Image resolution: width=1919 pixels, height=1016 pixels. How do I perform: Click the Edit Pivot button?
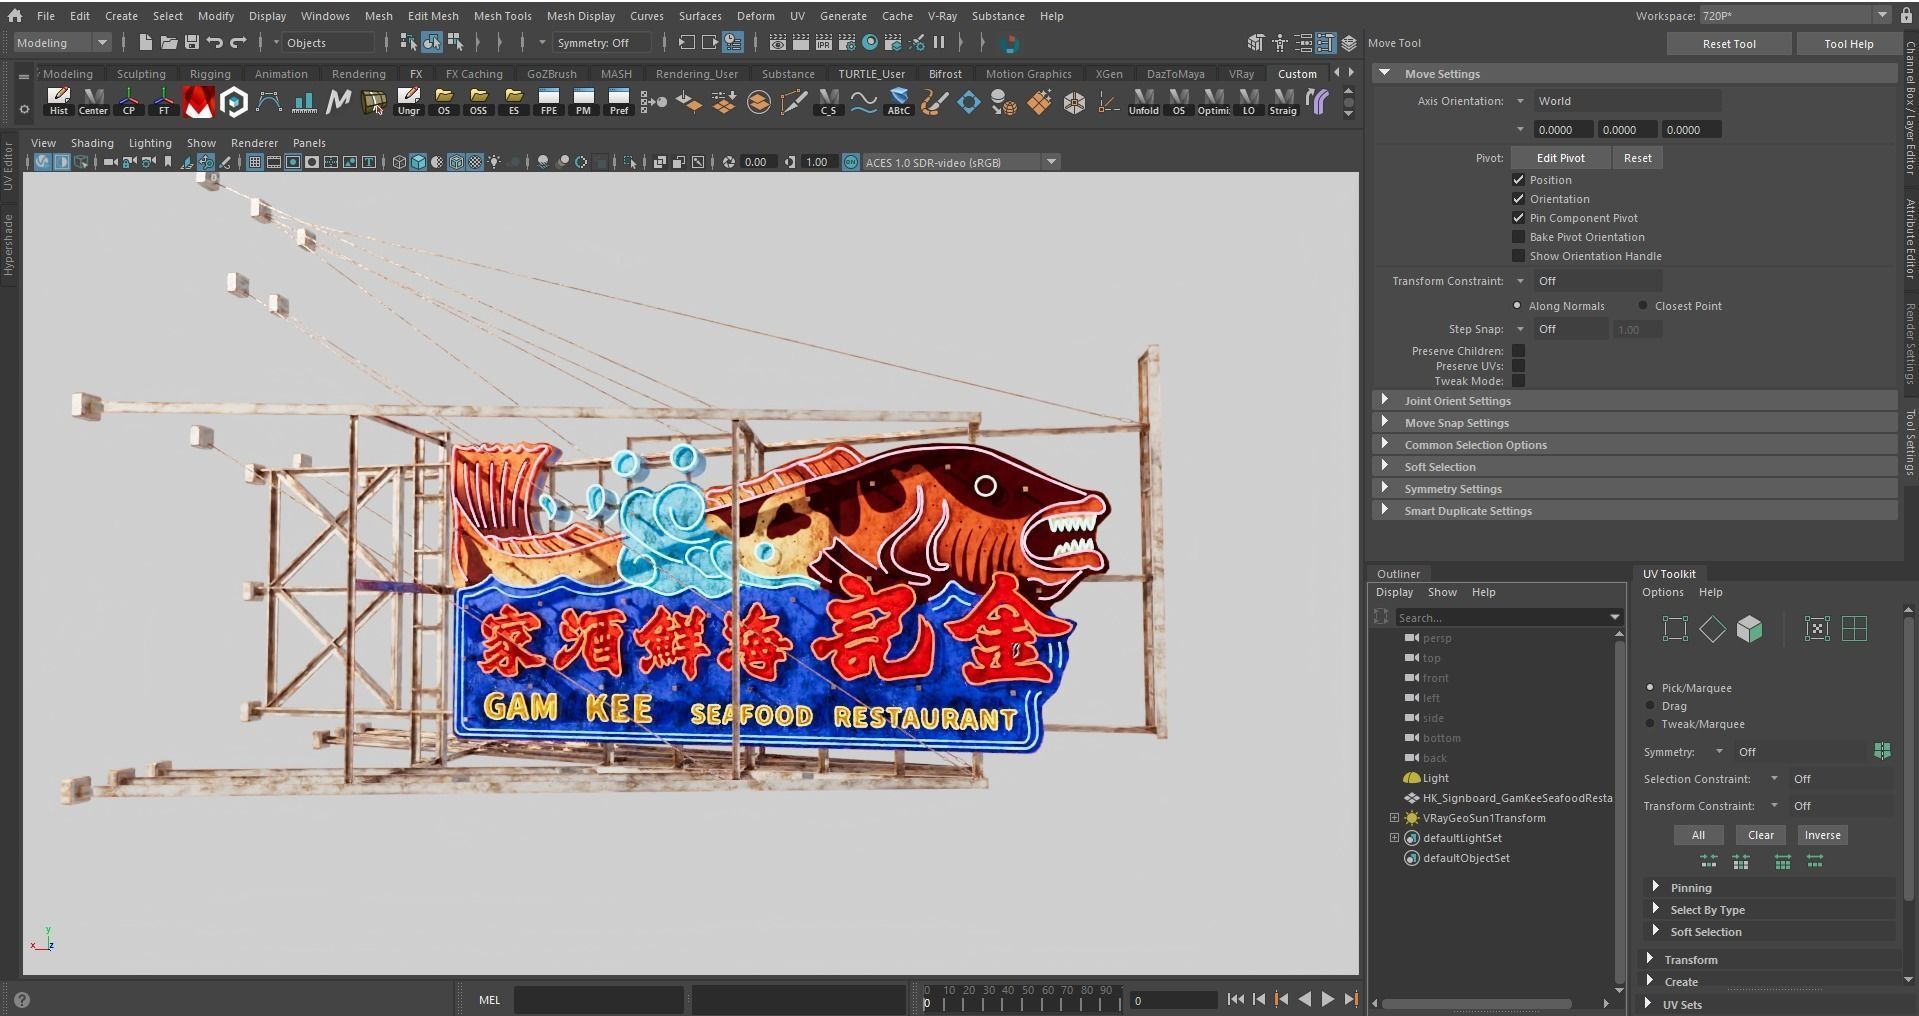coord(1560,158)
